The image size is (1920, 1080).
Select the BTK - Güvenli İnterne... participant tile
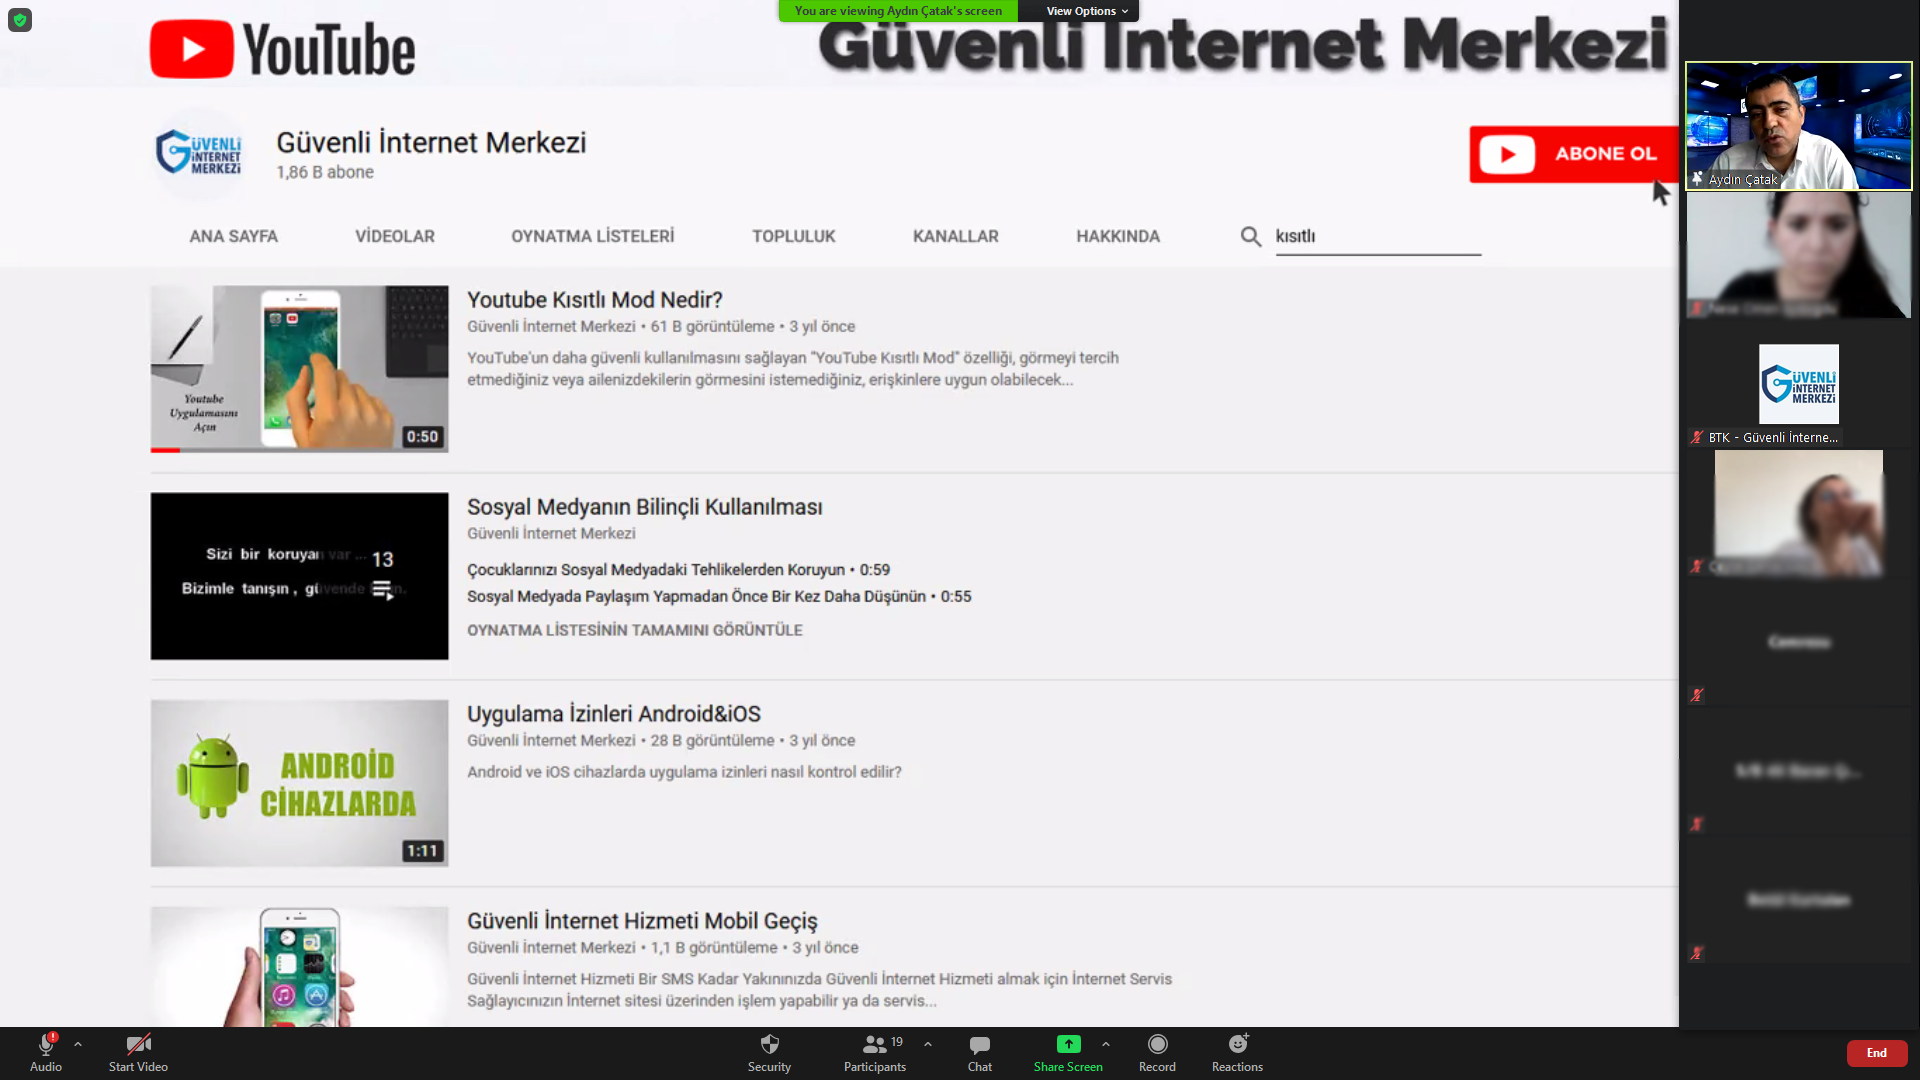pyautogui.click(x=1798, y=383)
